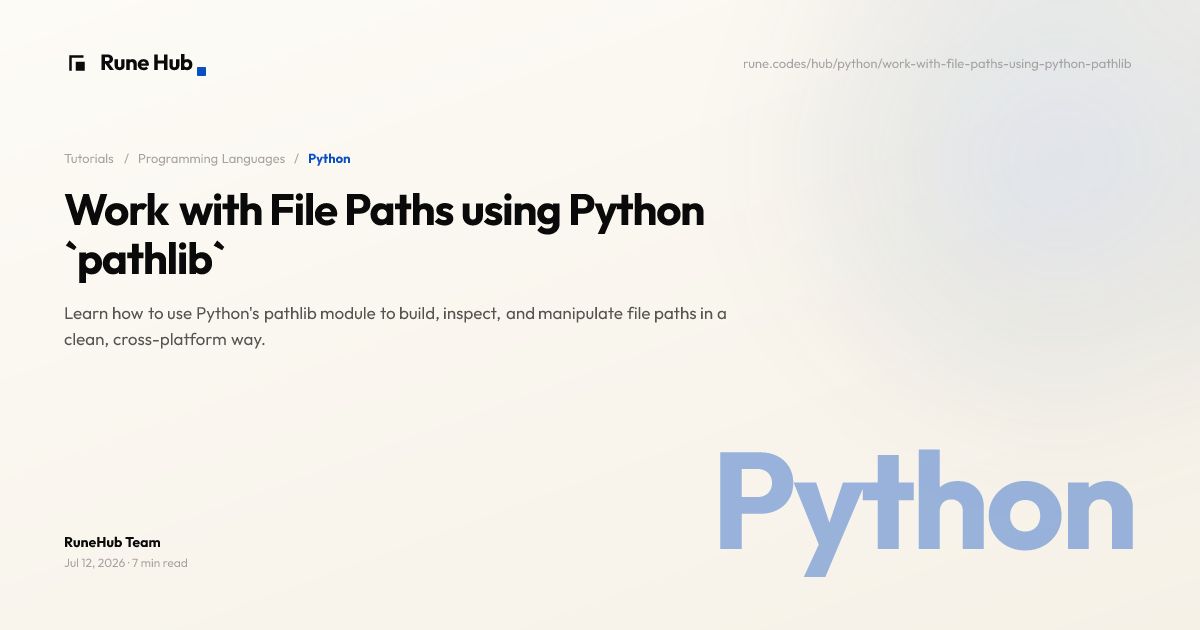This screenshot has width=1200, height=630.
Task: Click the description starting 'Learn how to use'
Action: (x=395, y=326)
